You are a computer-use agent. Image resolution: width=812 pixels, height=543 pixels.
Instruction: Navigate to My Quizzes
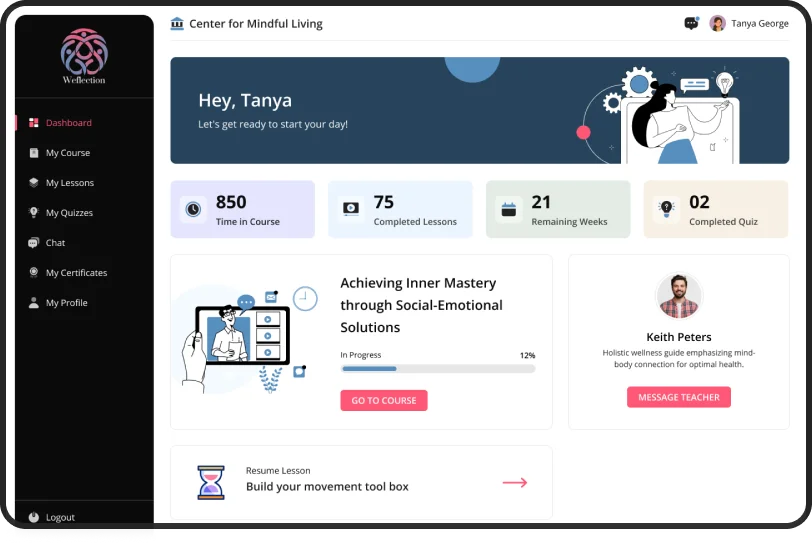pos(69,213)
